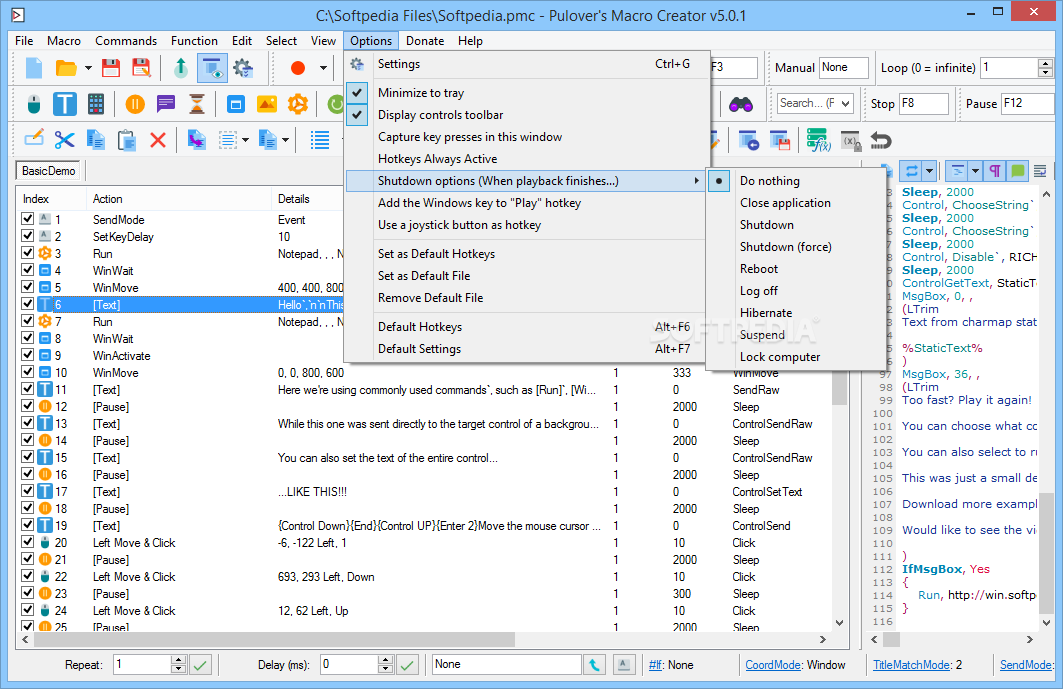Click the #If link in status bar
Viewport: 1063px width, 689px height.
click(656, 665)
